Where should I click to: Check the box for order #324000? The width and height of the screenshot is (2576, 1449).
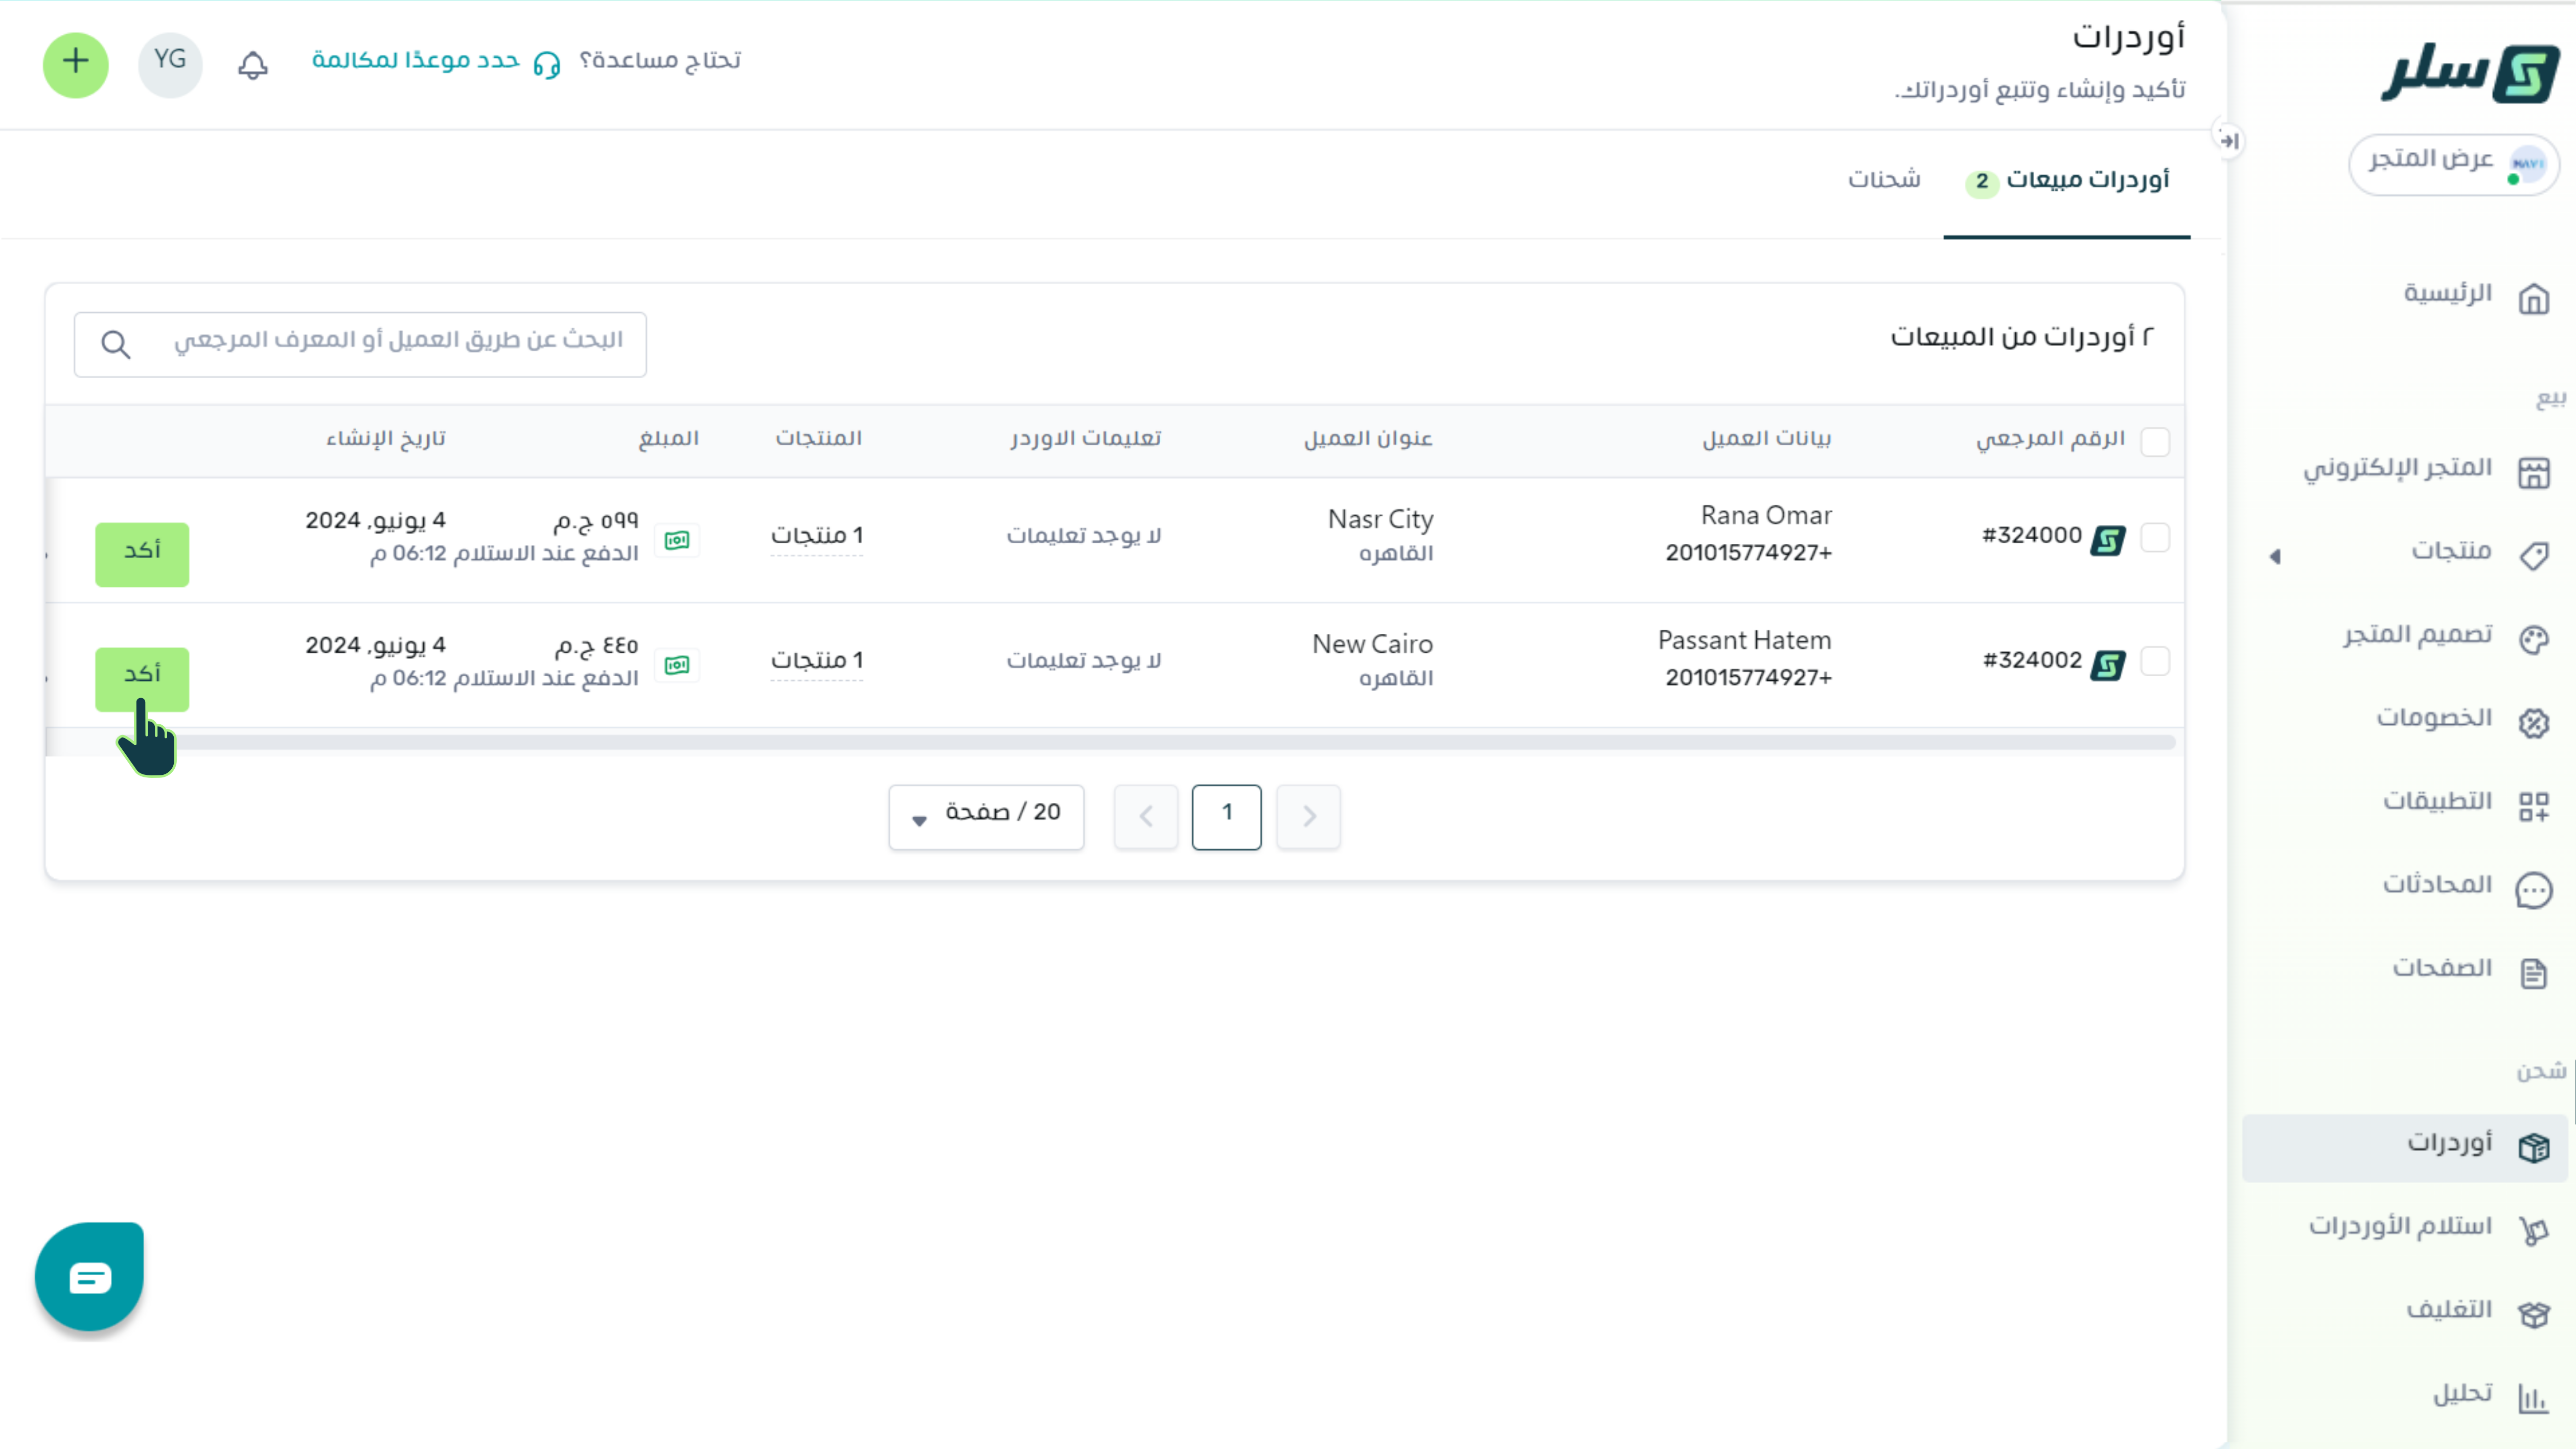[x=2154, y=537]
